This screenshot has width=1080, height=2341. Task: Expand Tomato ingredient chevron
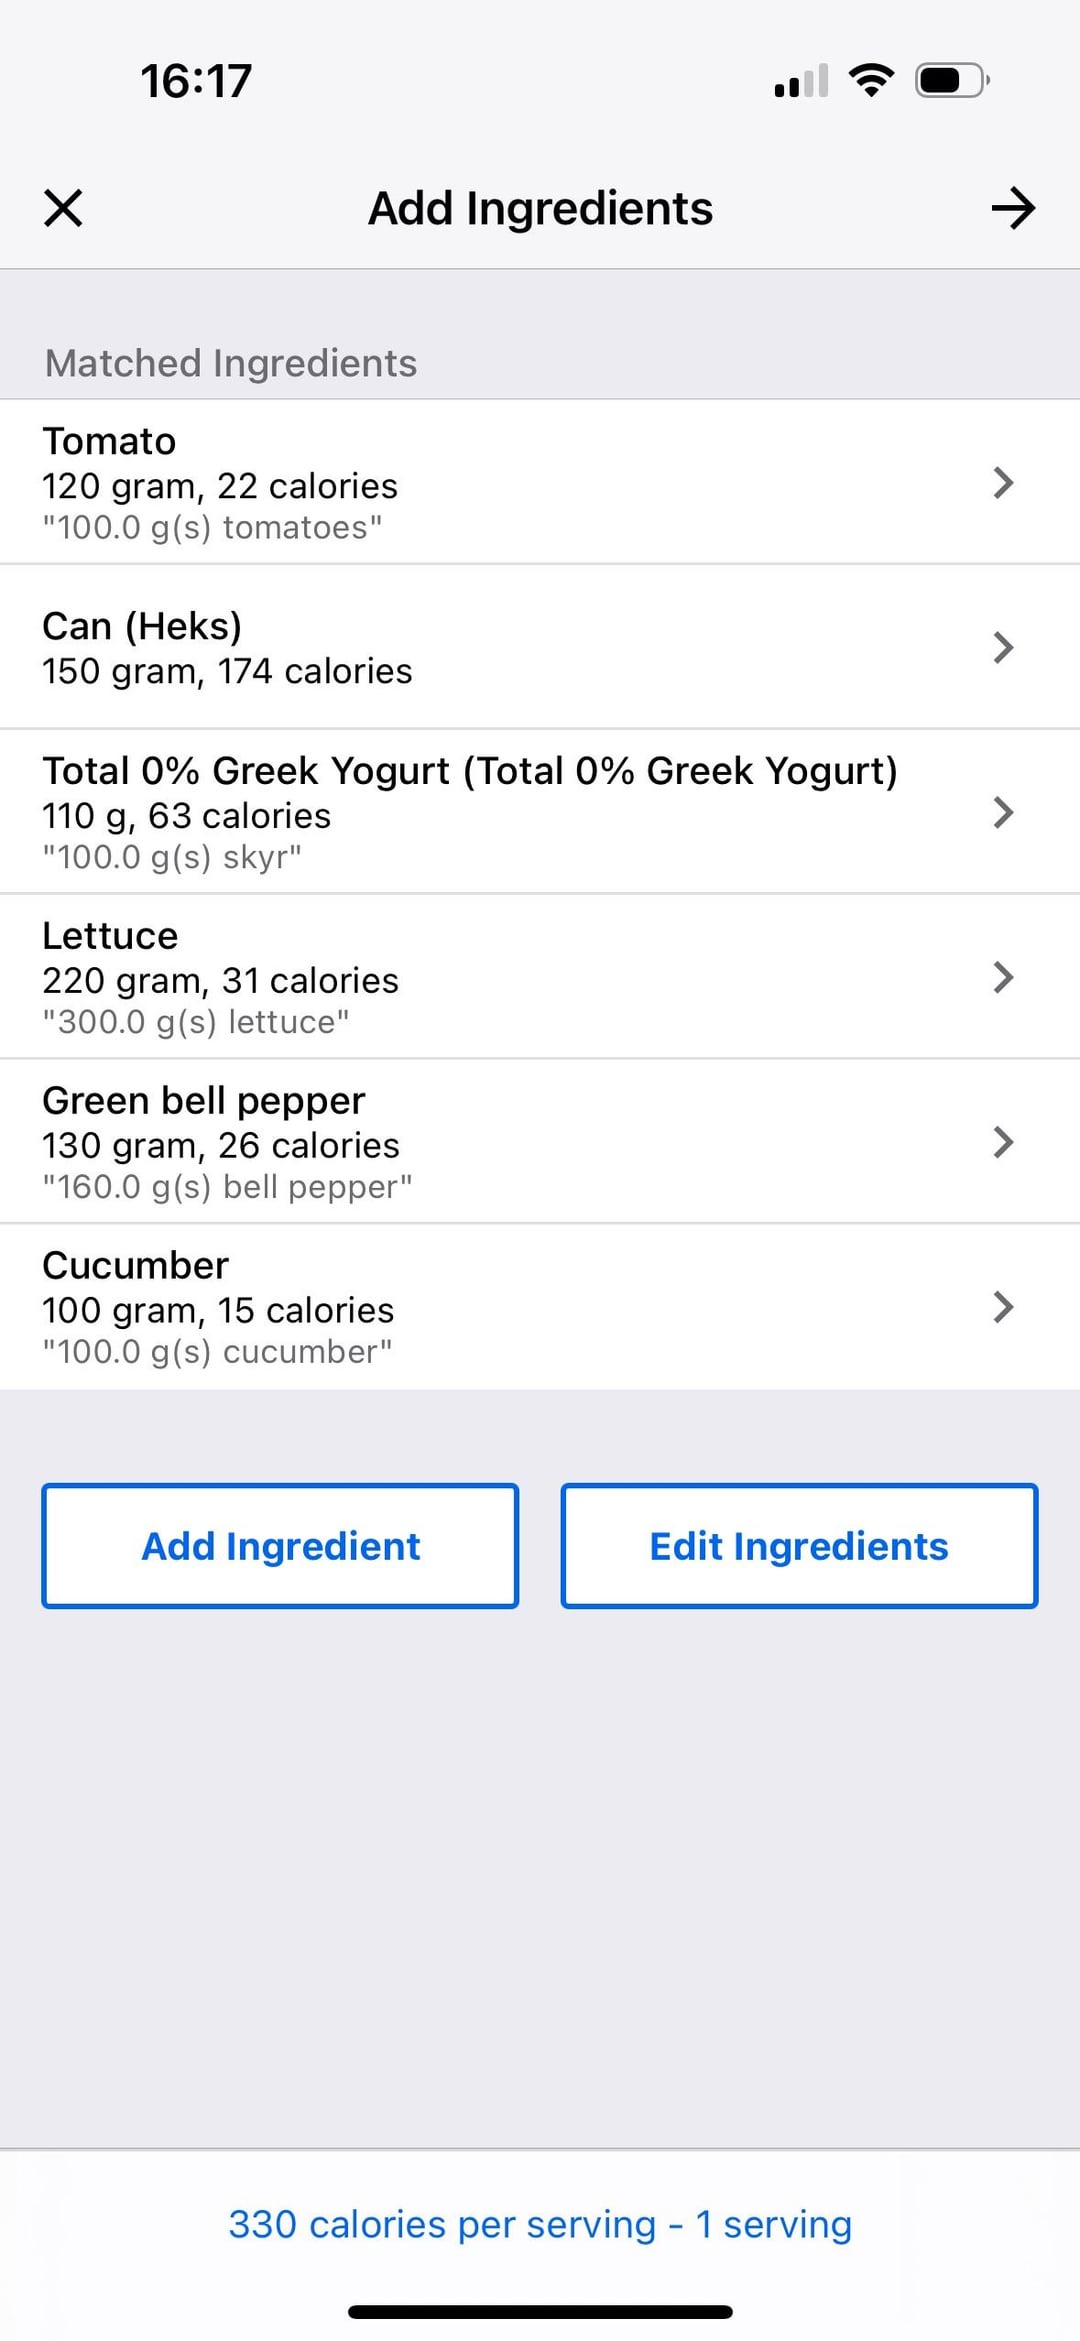click(x=1003, y=483)
